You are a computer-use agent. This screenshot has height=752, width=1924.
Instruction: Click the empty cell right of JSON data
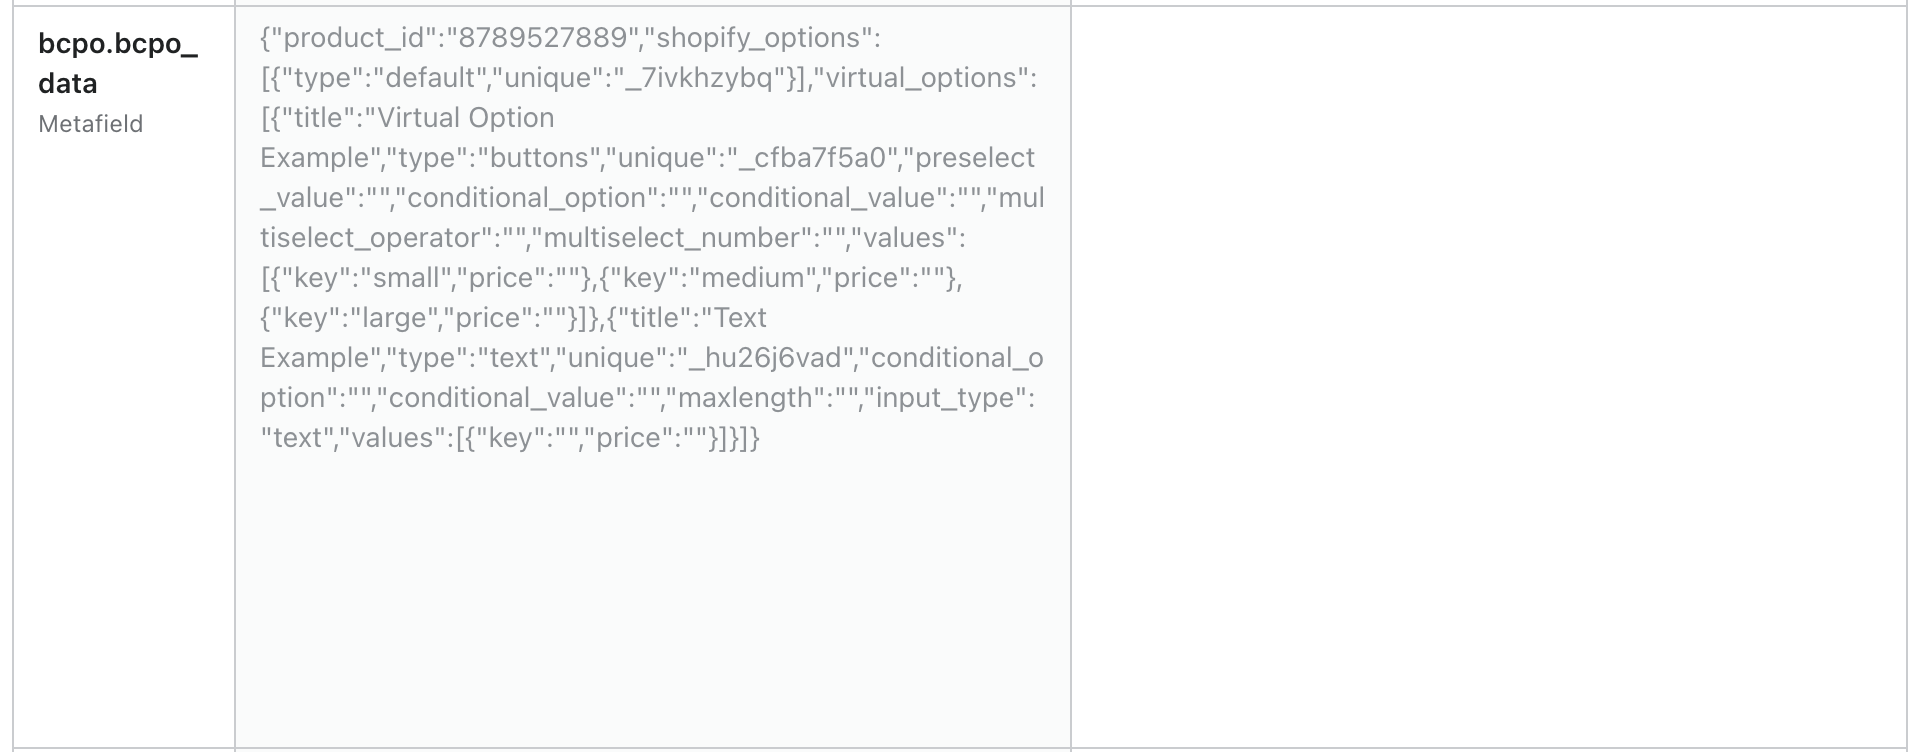click(1488, 378)
